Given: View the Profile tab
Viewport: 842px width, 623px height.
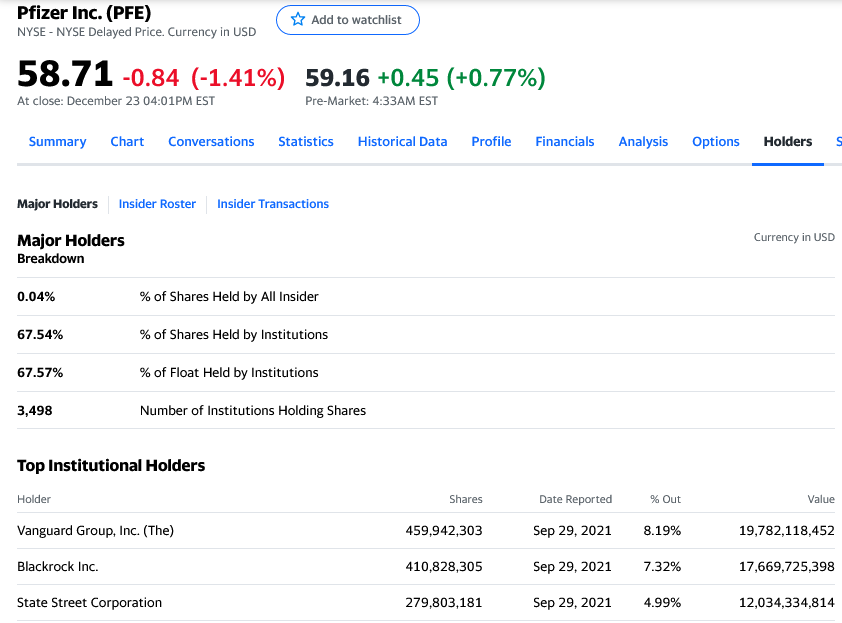Looking at the screenshot, I should 491,142.
